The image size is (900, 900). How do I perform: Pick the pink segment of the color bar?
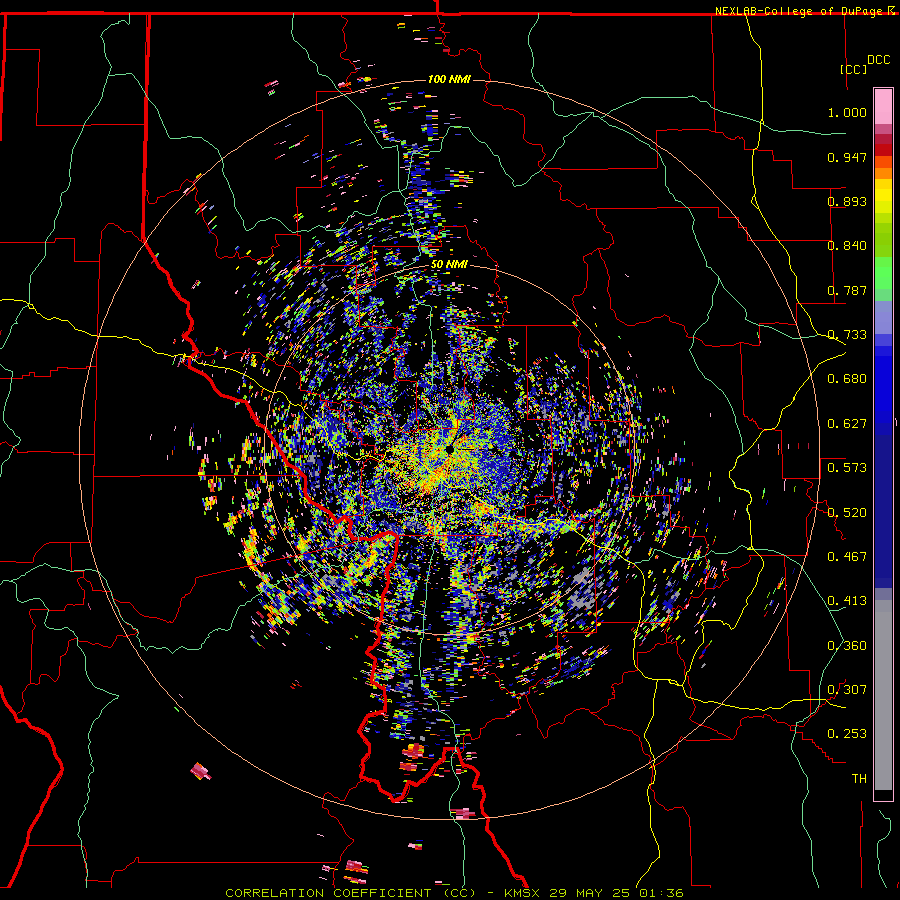(x=883, y=107)
